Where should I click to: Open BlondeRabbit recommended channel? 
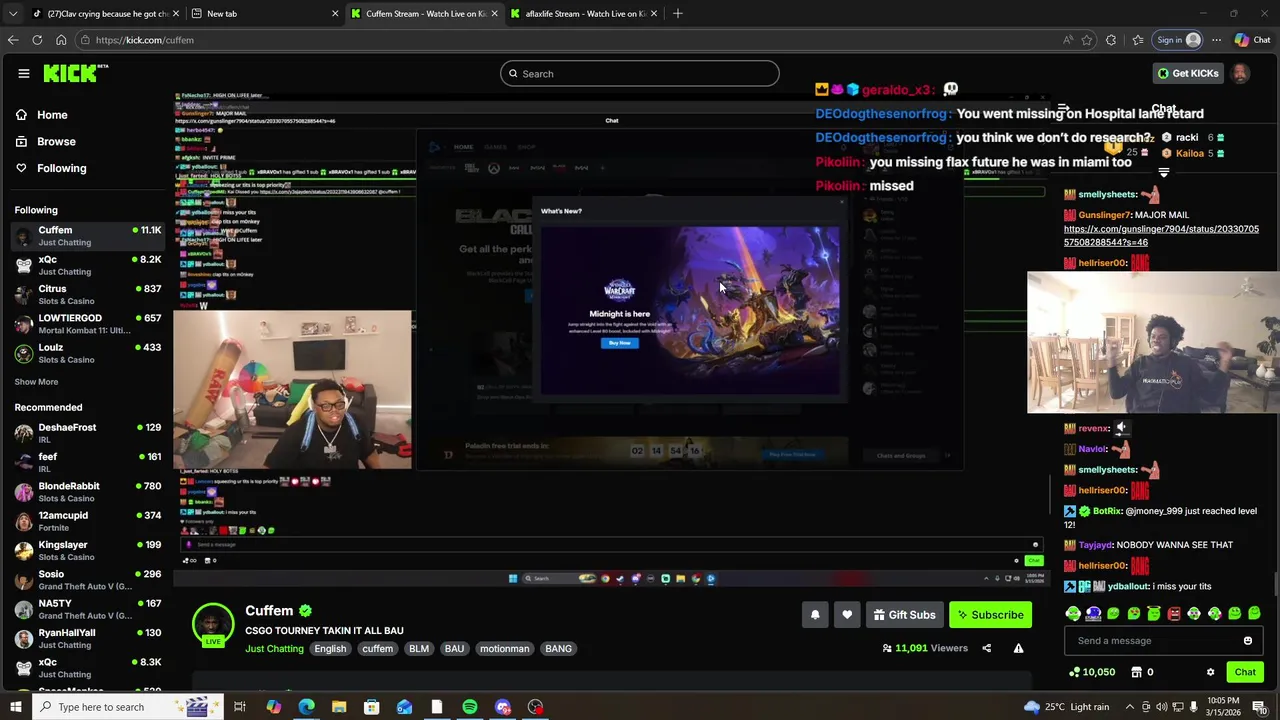[x=87, y=492]
